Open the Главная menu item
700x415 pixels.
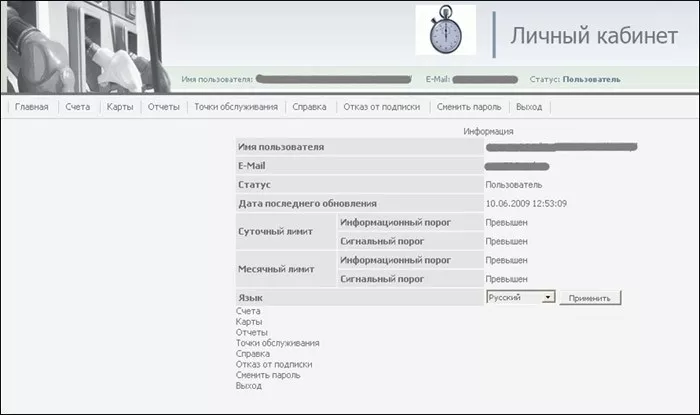(32, 107)
